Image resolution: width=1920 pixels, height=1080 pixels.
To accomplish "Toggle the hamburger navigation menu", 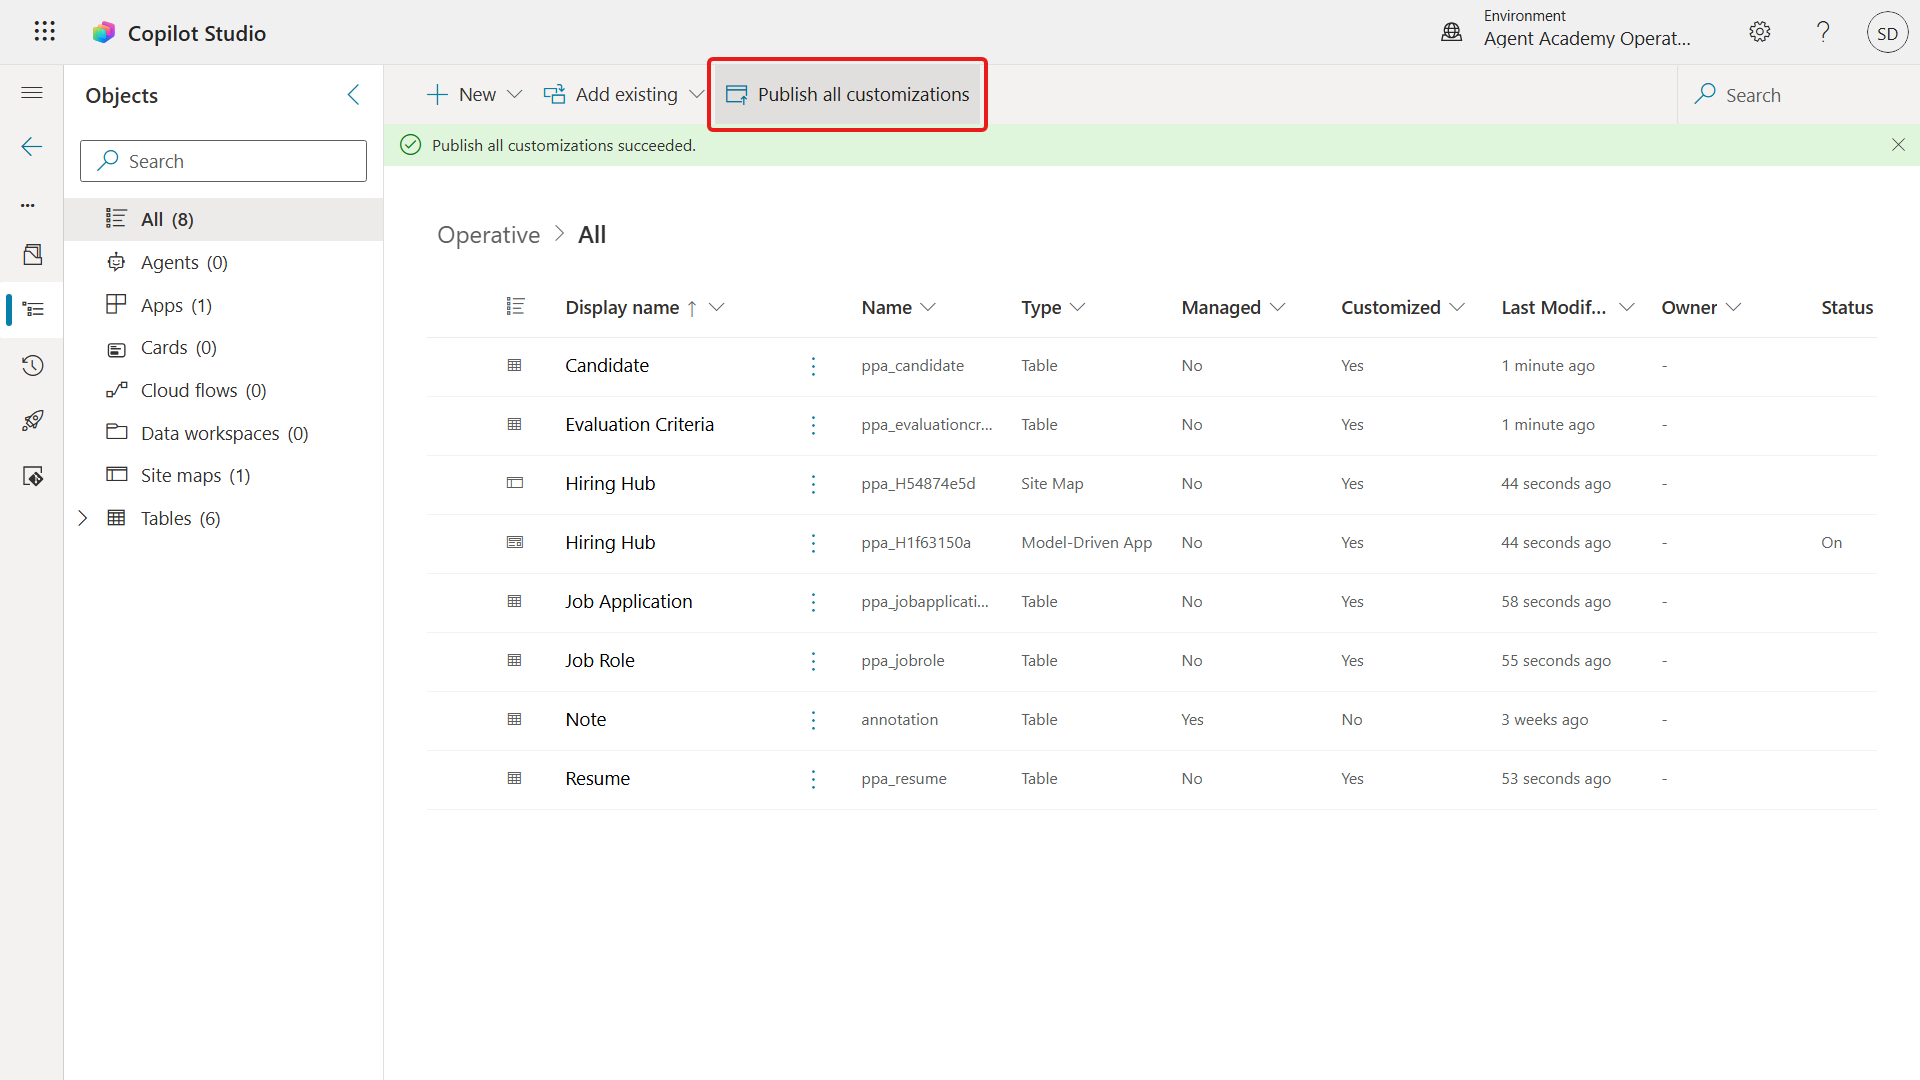I will (x=32, y=93).
